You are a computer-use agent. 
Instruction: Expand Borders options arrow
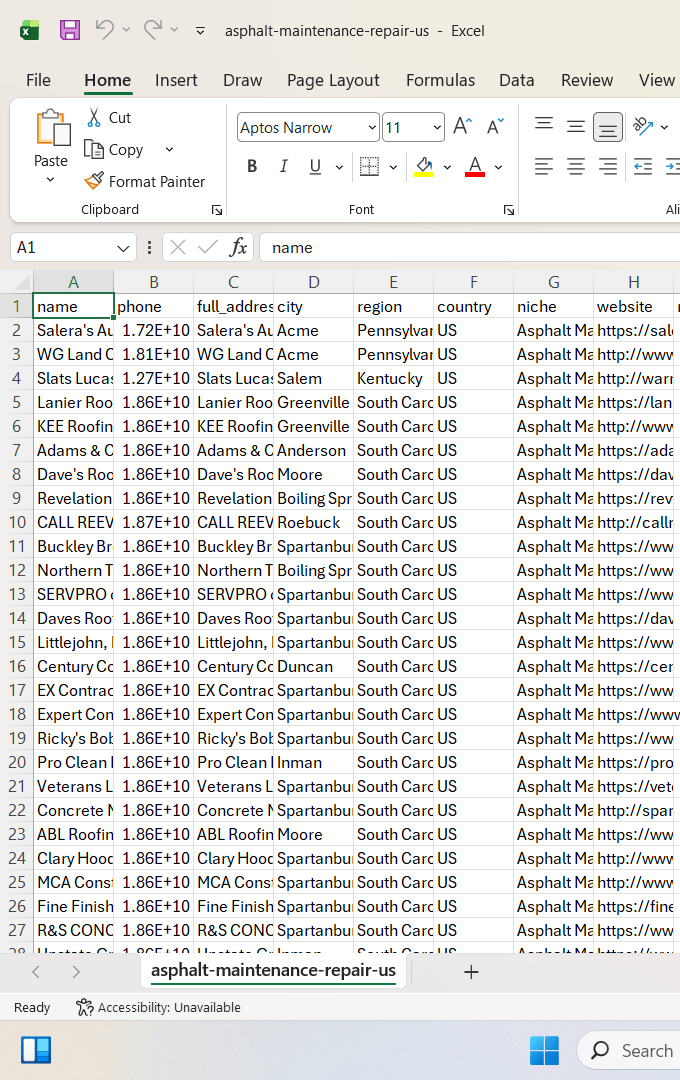pyautogui.click(x=393, y=167)
